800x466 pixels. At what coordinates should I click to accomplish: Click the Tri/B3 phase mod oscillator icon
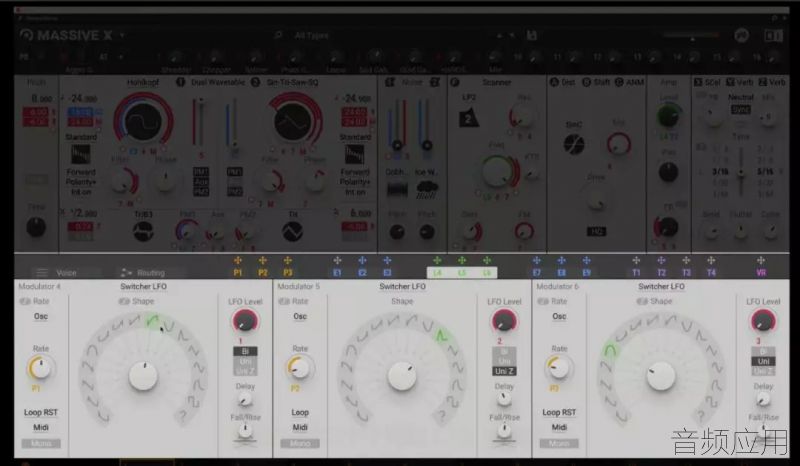[x=143, y=232]
